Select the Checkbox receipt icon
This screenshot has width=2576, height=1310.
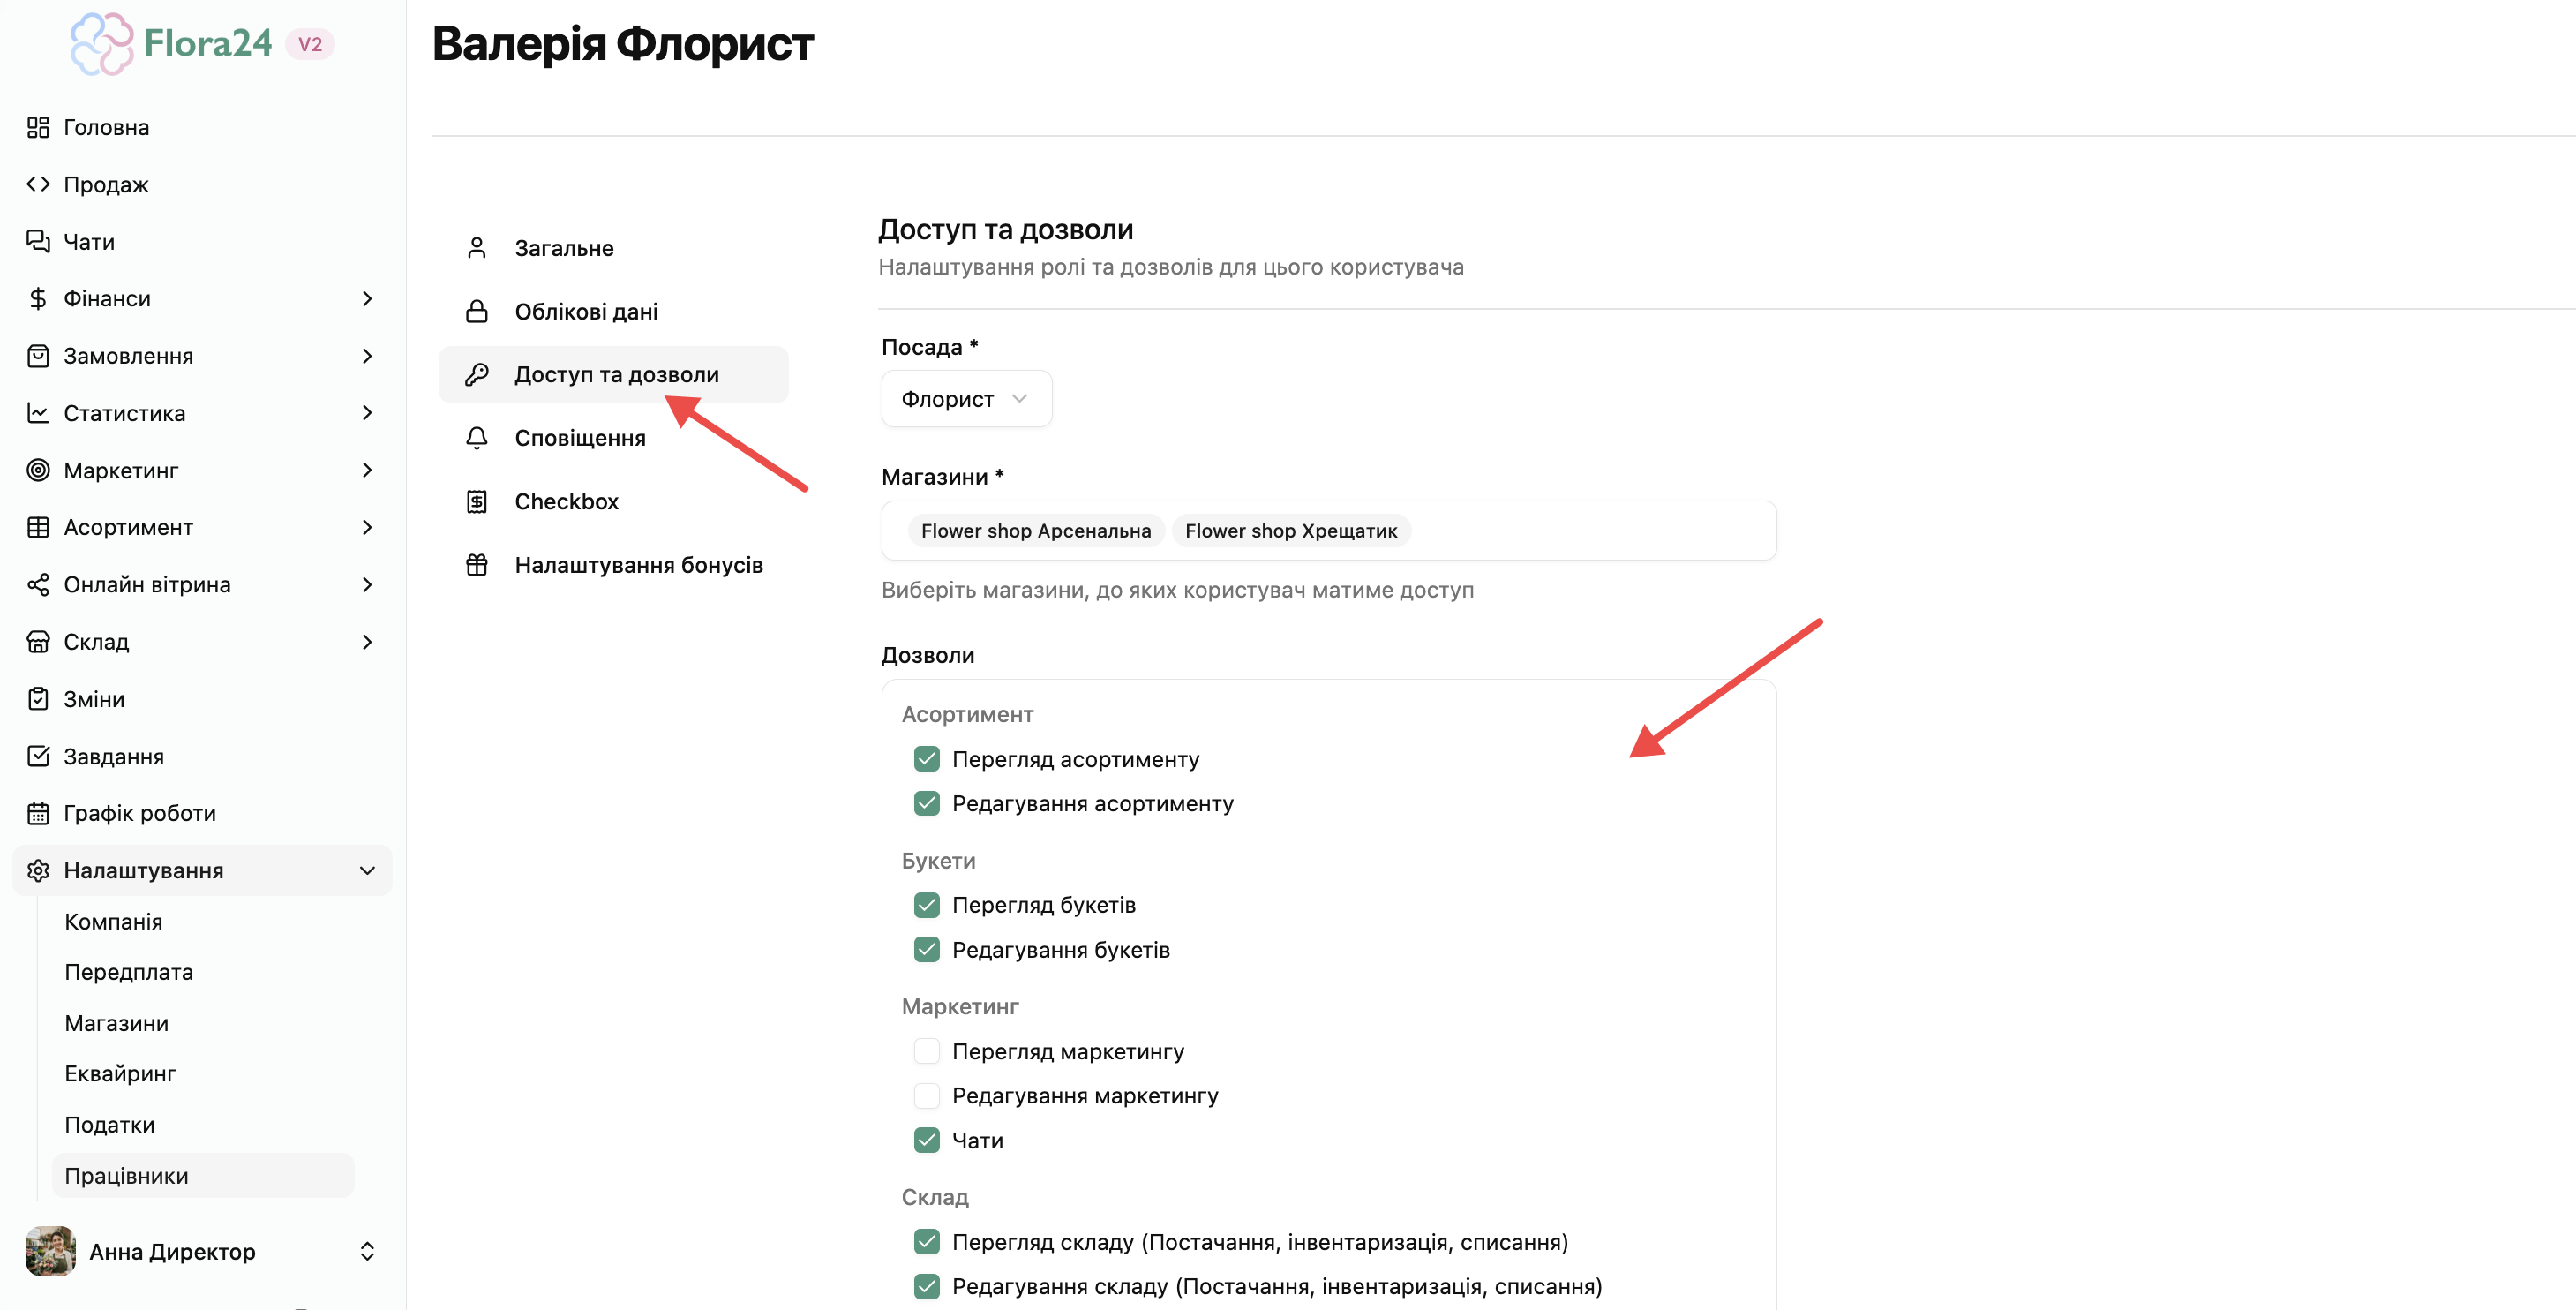(x=477, y=501)
